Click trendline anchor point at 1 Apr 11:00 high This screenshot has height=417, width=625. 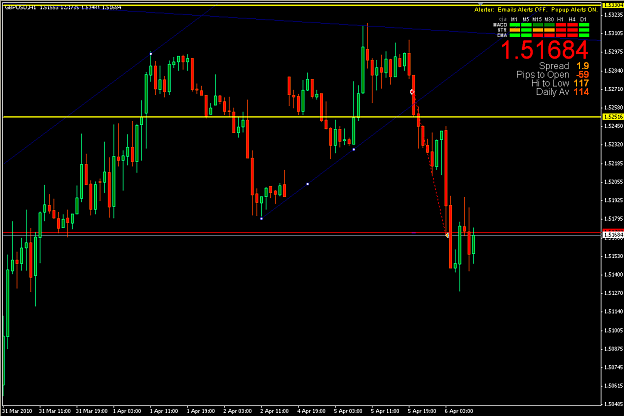(151, 53)
